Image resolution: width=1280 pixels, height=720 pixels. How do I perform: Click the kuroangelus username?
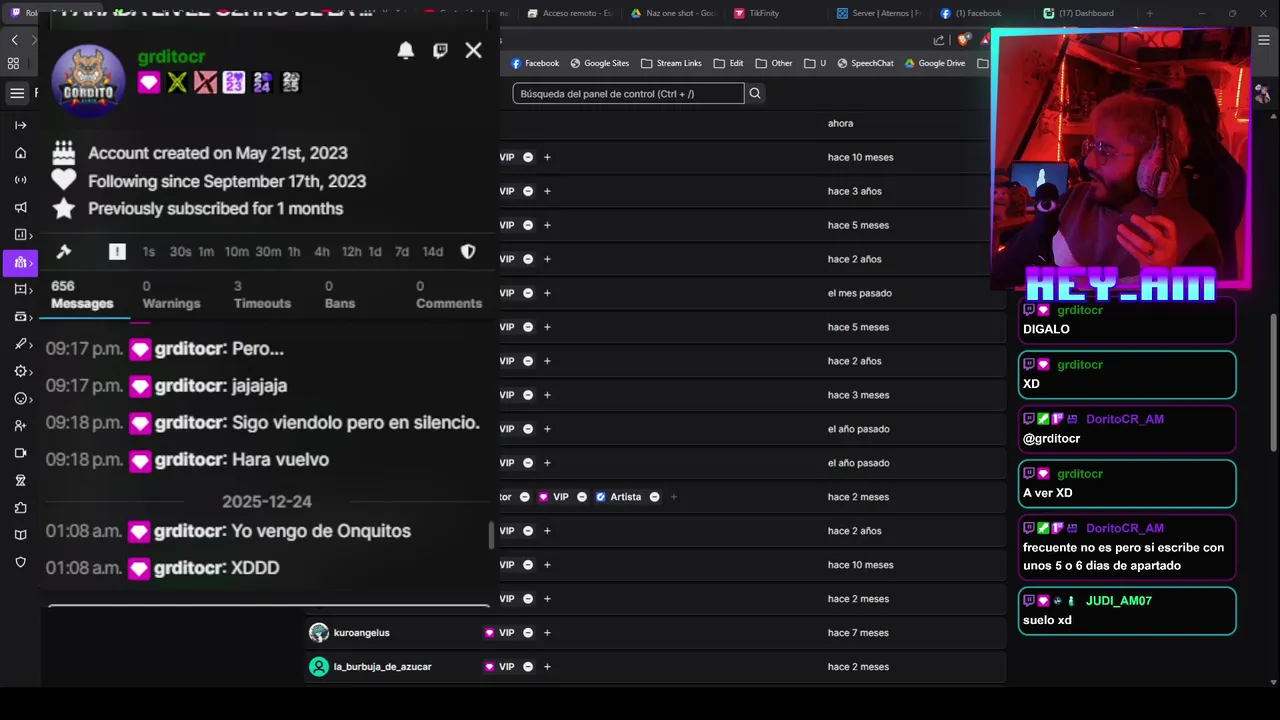[x=362, y=633]
